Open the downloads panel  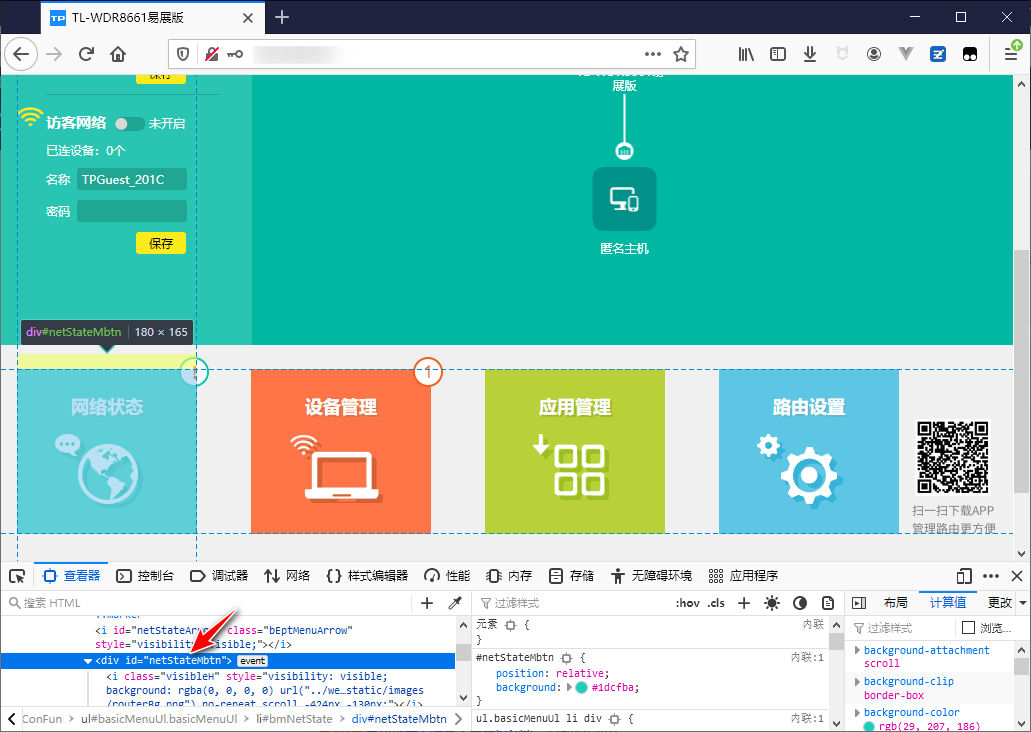click(x=810, y=54)
